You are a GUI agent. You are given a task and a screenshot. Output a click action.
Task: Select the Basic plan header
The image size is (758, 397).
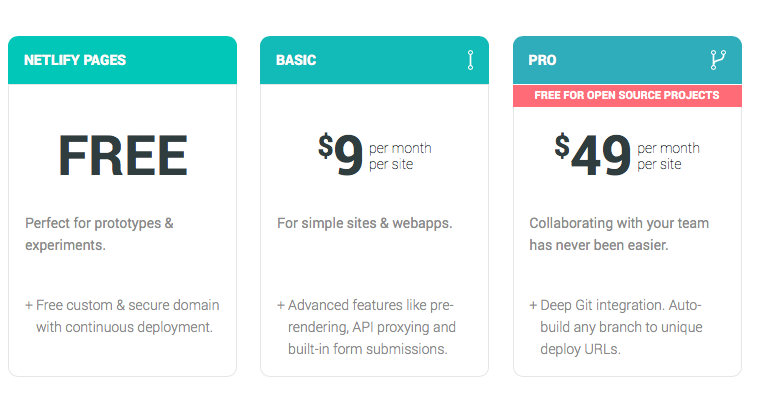[374, 60]
